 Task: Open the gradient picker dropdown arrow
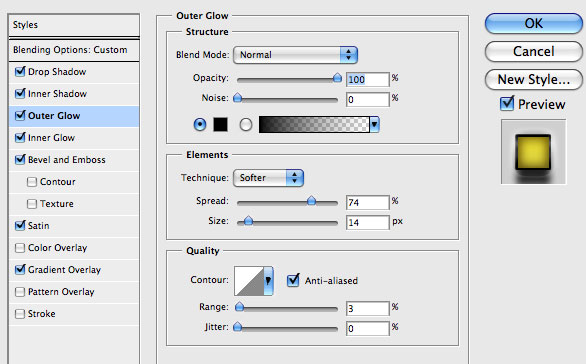(x=374, y=124)
